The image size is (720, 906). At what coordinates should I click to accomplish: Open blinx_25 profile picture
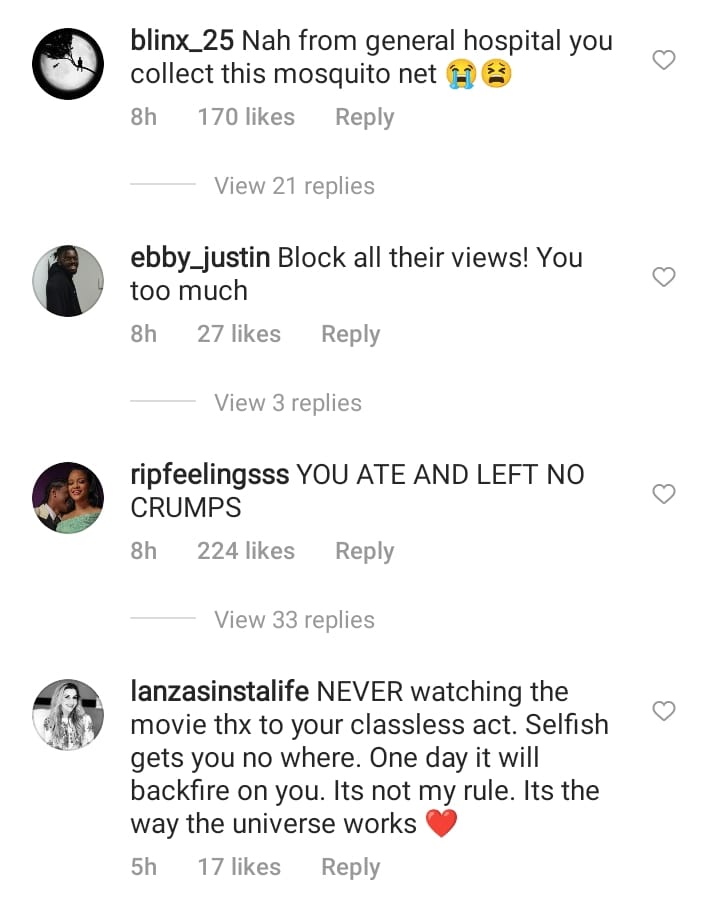point(68,65)
